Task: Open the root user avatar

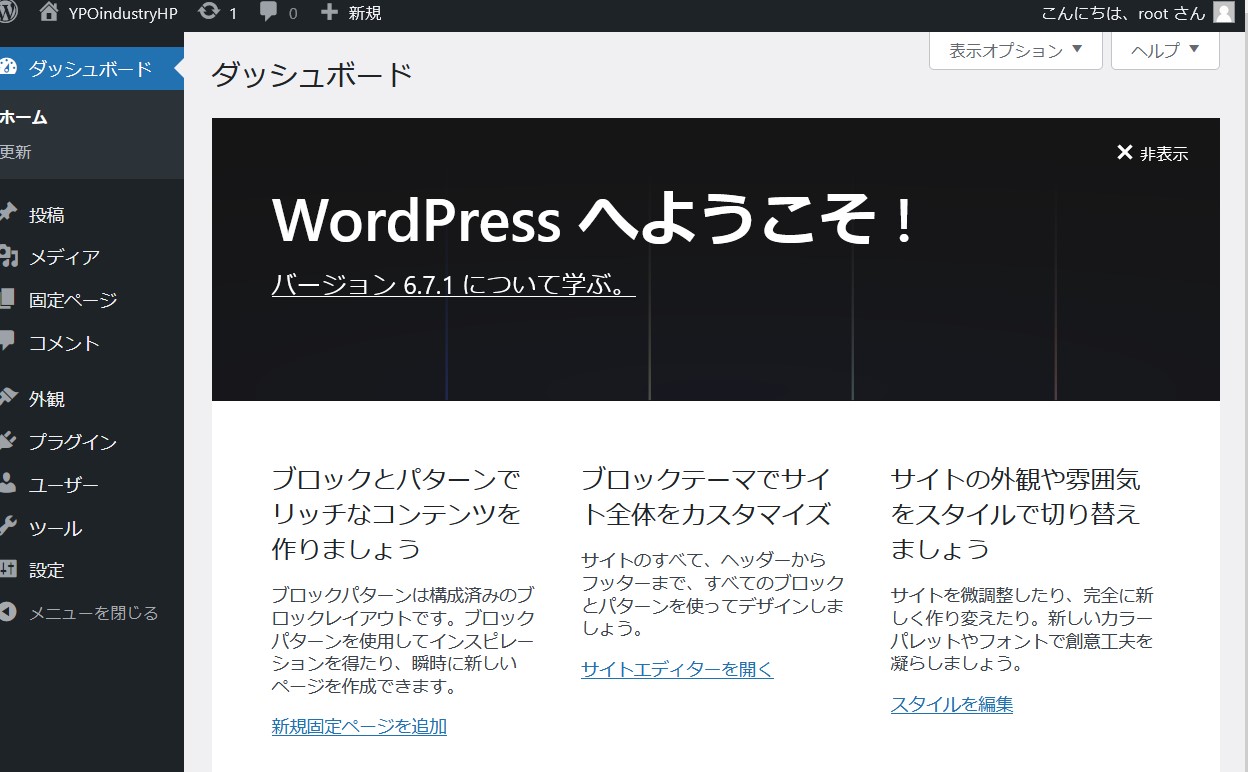Action: [1223, 13]
